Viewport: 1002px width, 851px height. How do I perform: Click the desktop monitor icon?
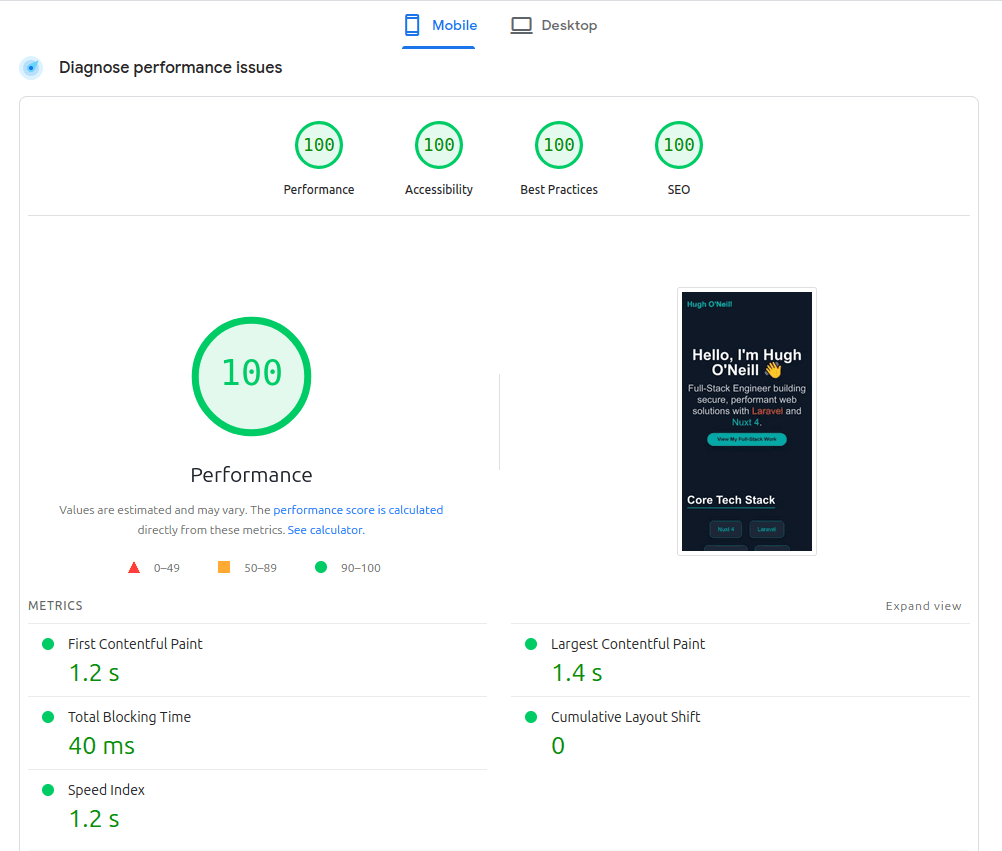521,24
